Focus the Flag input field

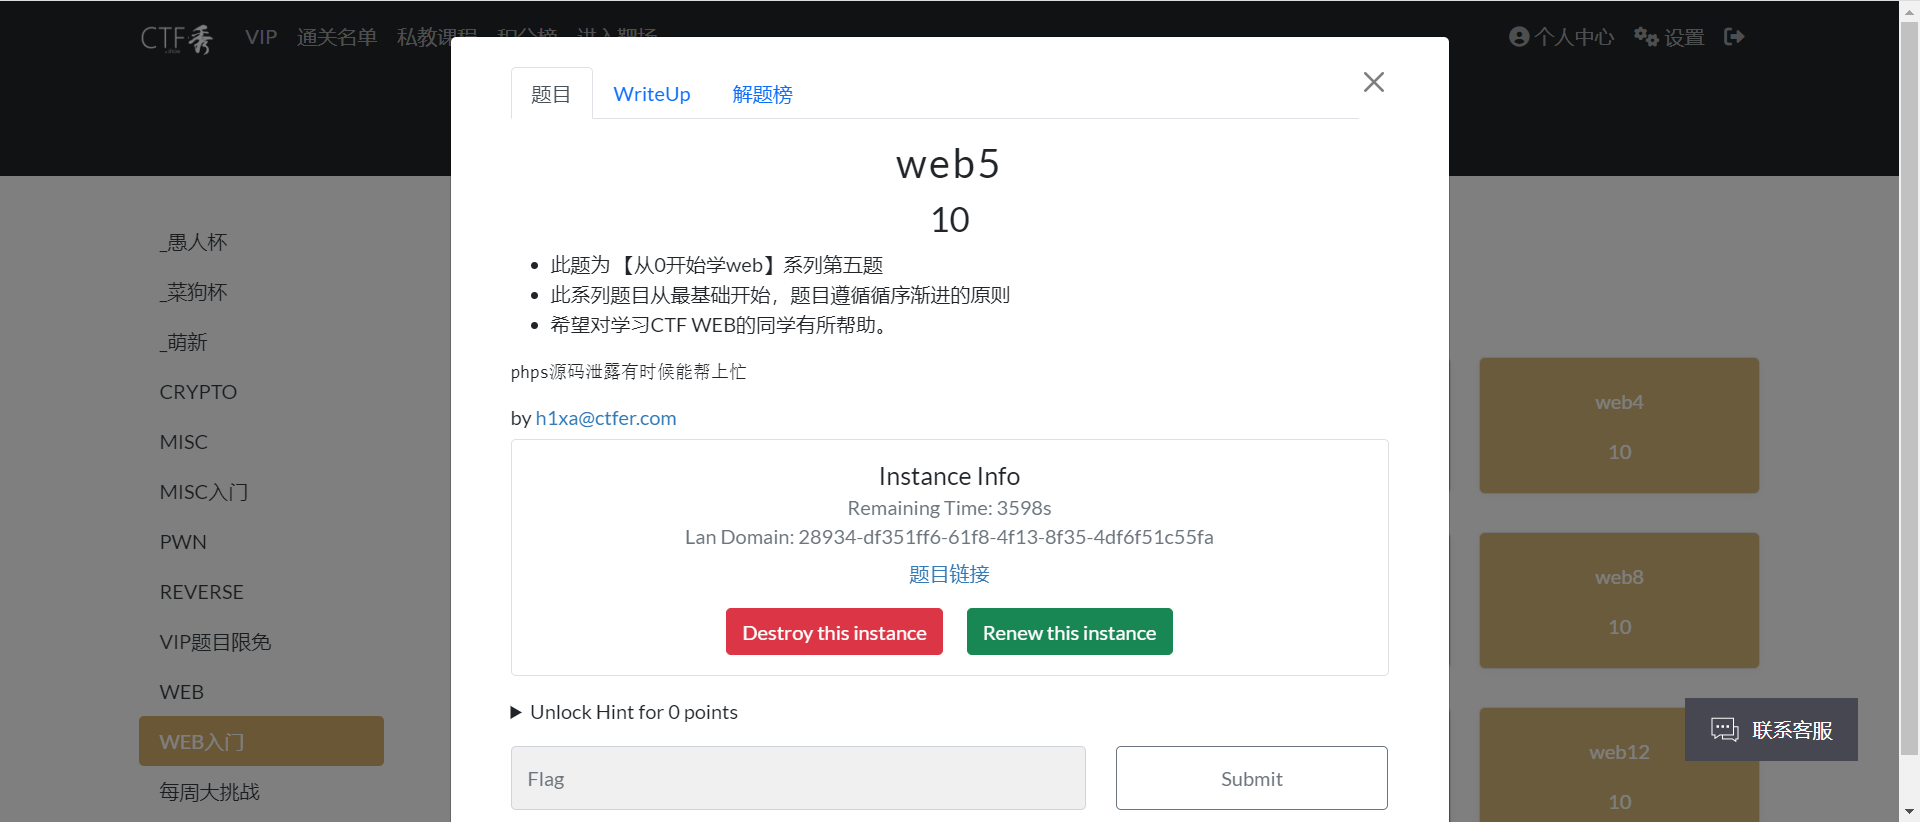click(x=798, y=778)
